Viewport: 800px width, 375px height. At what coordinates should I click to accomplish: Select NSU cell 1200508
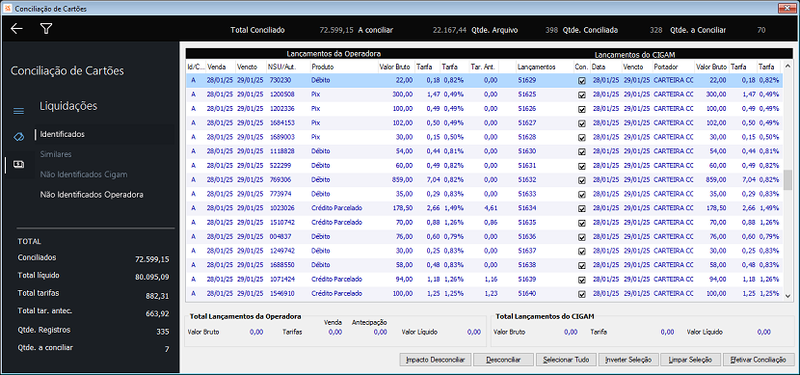282,95
